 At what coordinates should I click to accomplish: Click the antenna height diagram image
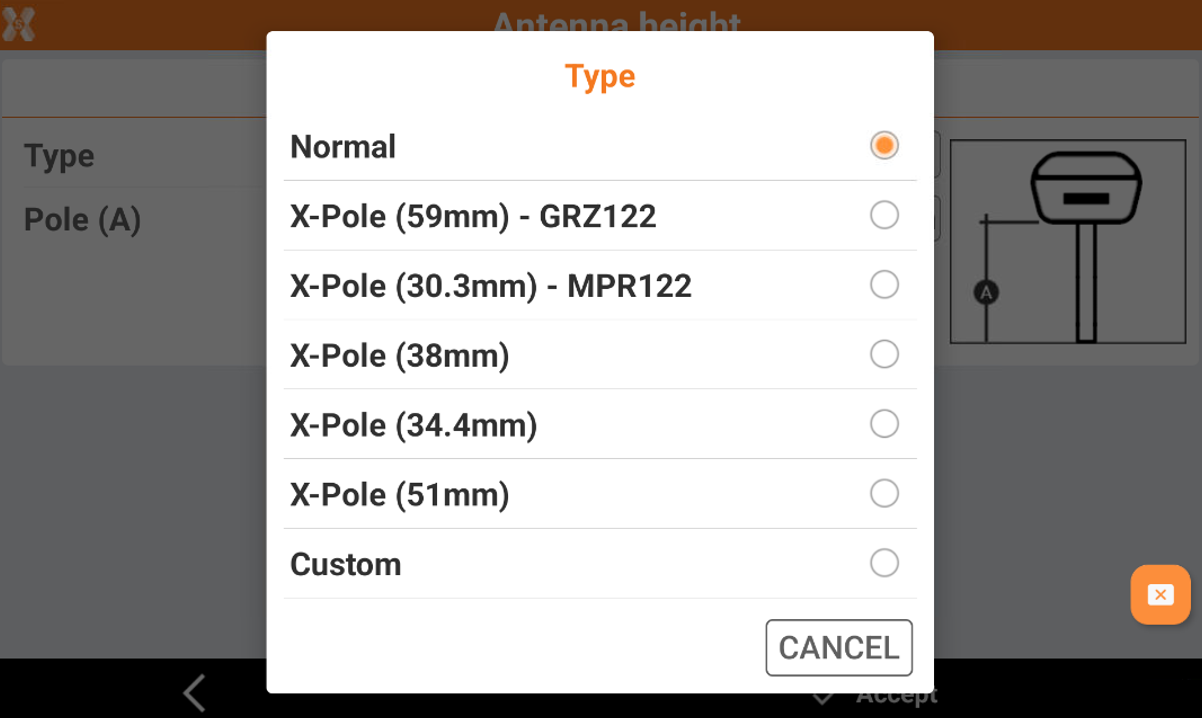point(1067,241)
